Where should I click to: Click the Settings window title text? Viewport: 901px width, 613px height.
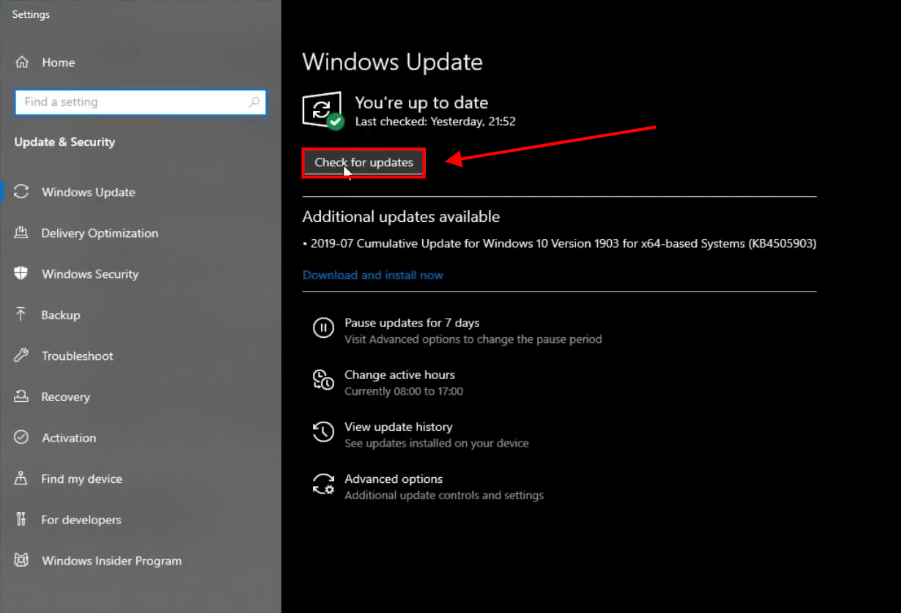(30, 14)
